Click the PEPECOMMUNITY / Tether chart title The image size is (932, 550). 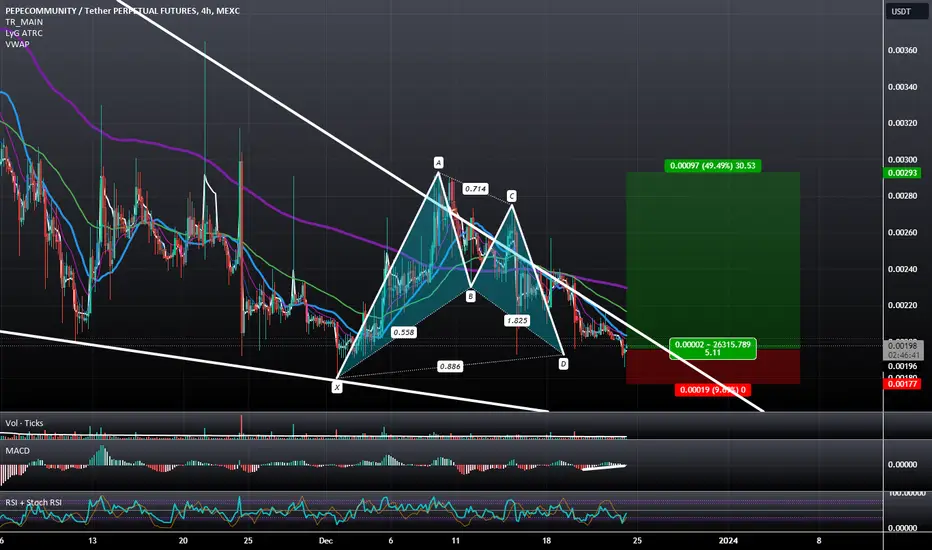point(122,11)
